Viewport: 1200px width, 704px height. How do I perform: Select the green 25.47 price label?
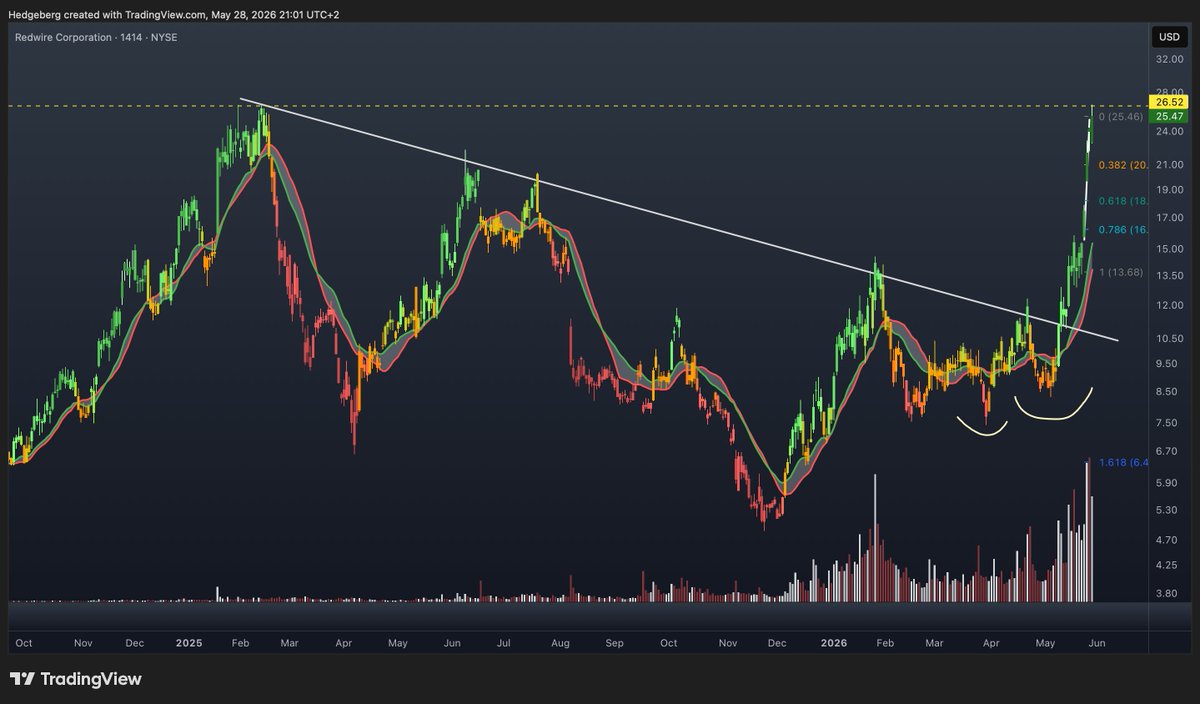coord(1169,116)
